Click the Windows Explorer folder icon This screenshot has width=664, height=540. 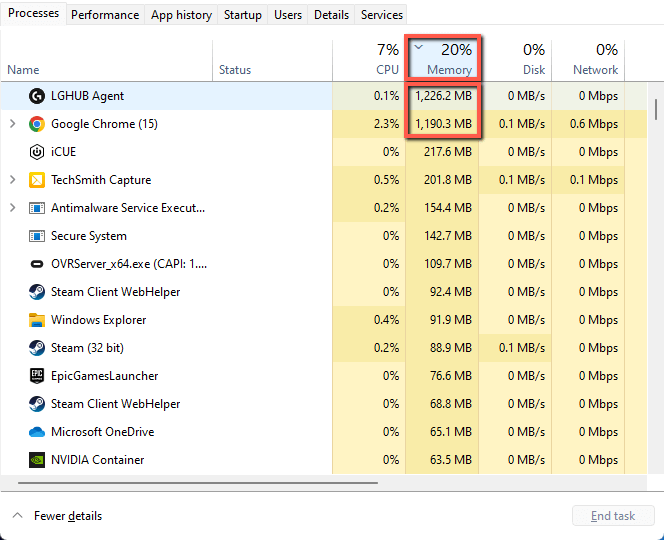37,320
